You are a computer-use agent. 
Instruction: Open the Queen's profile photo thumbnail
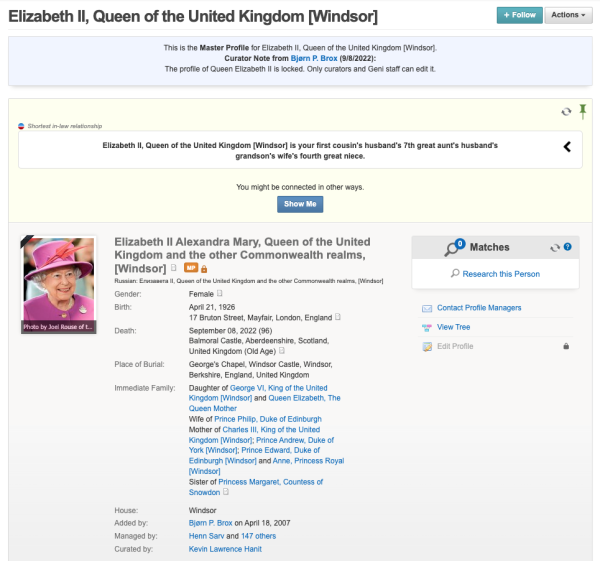(x=59, y=284)
